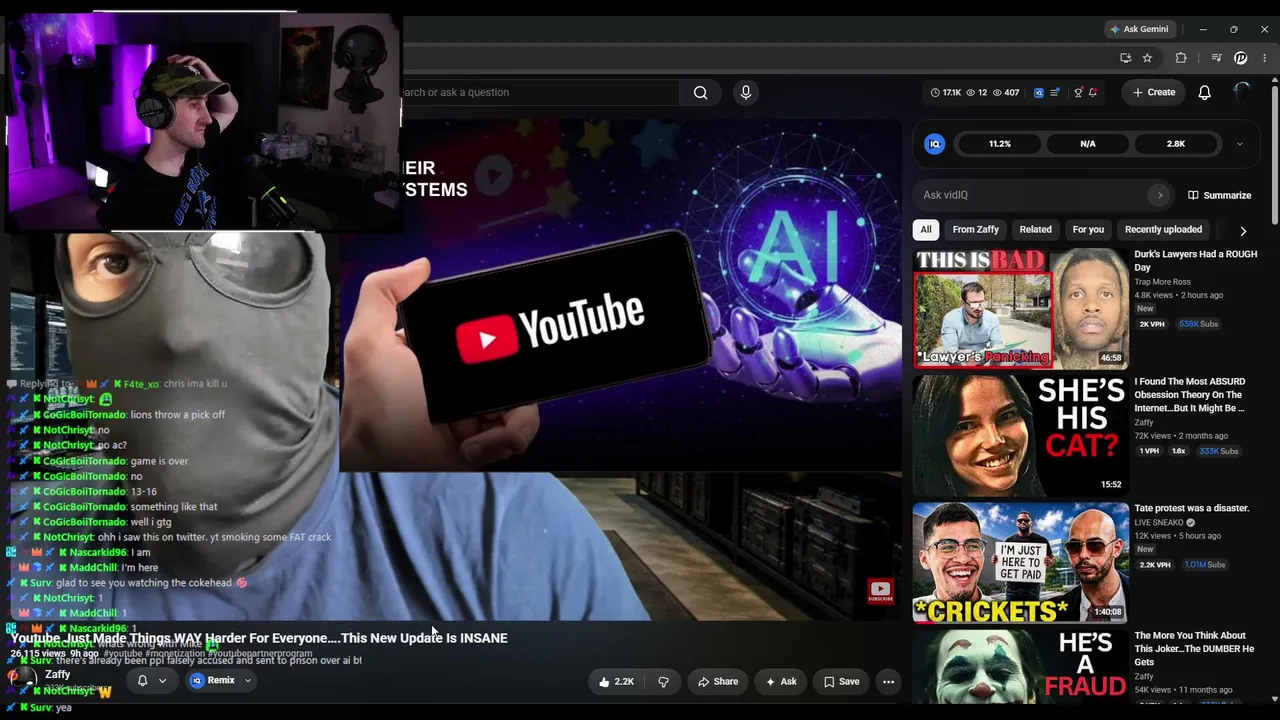Click the '333K Subs' vidIQ stat

1219,451
